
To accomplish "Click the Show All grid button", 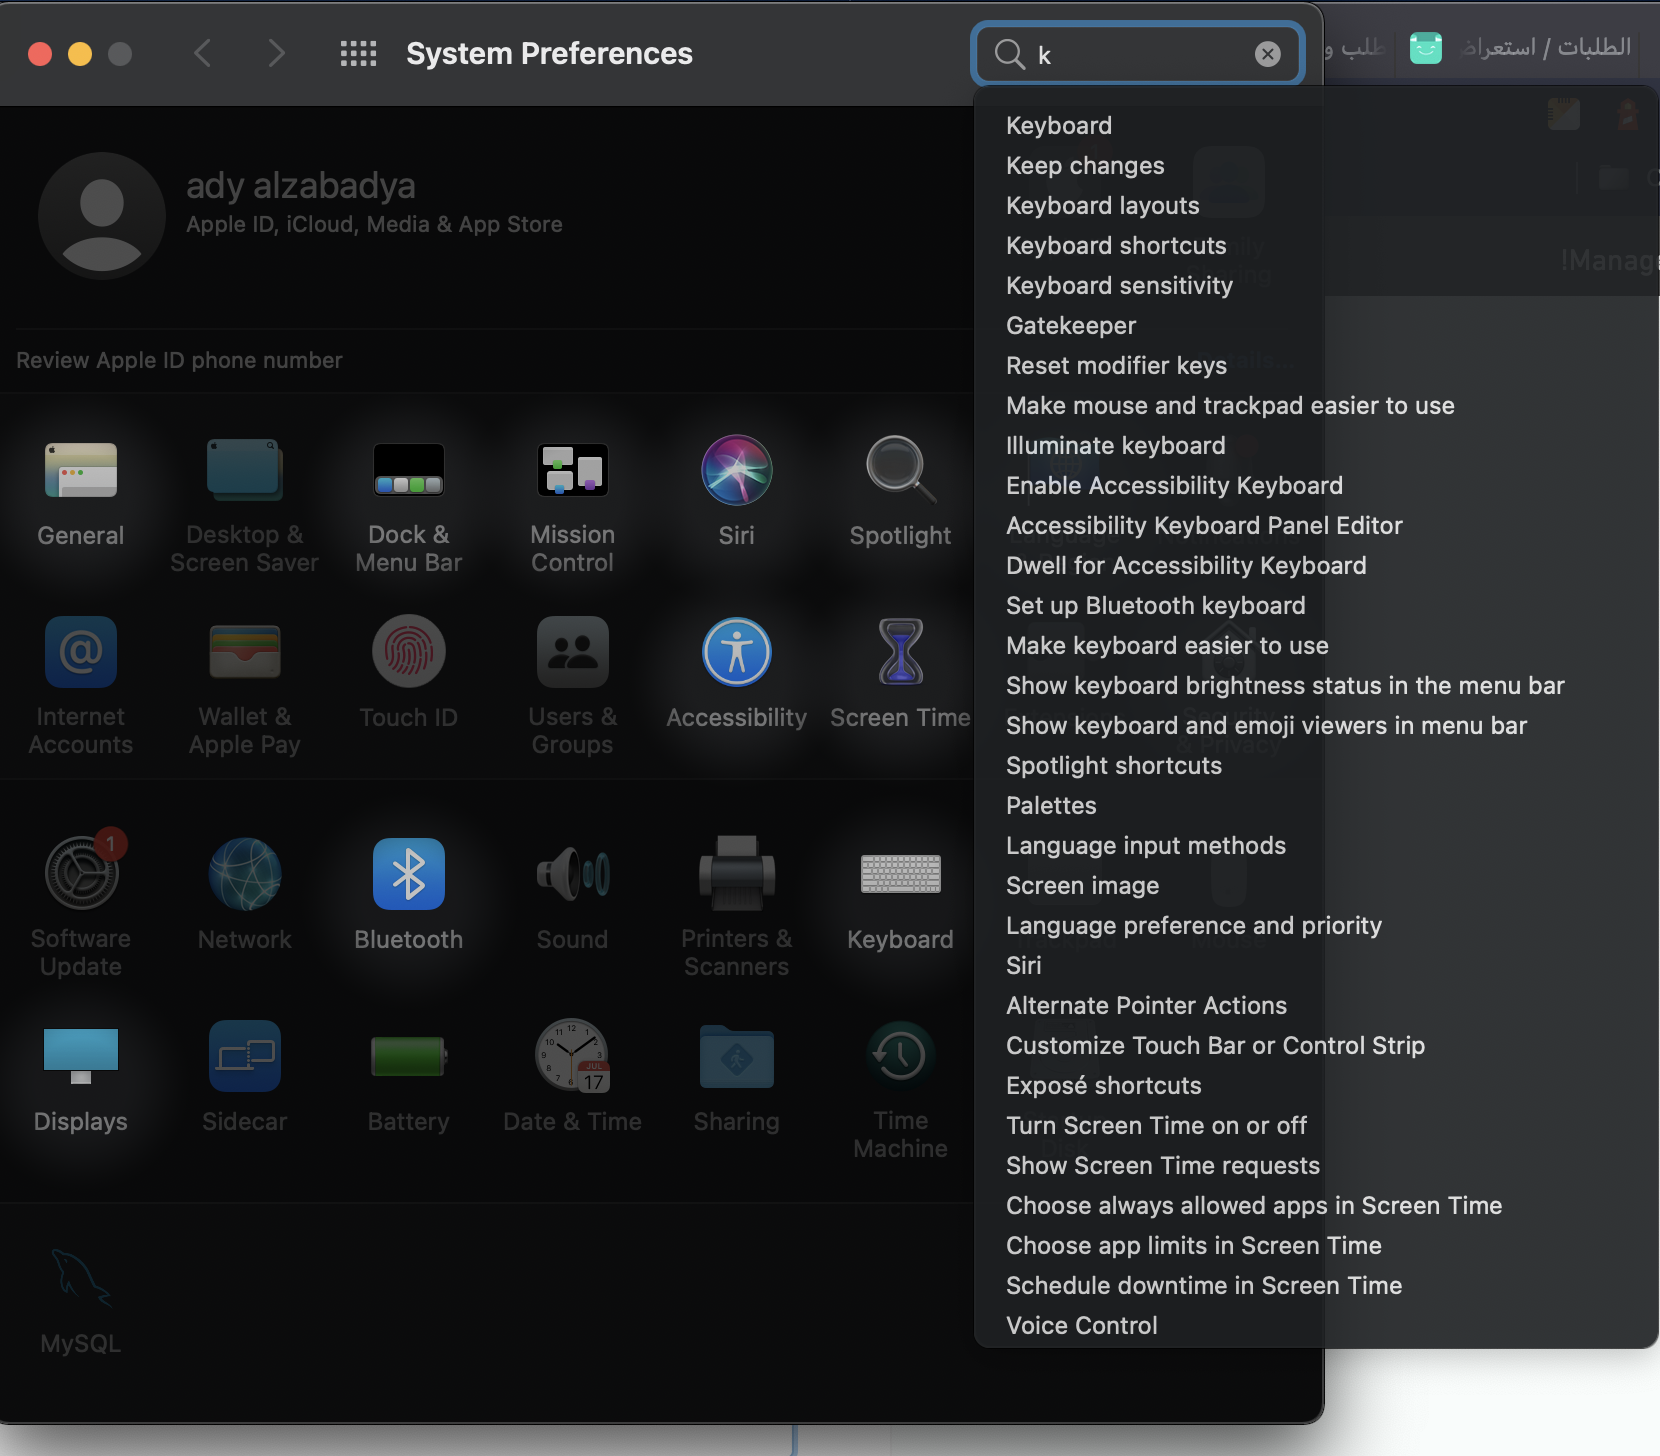I will (x=358, y=54).
